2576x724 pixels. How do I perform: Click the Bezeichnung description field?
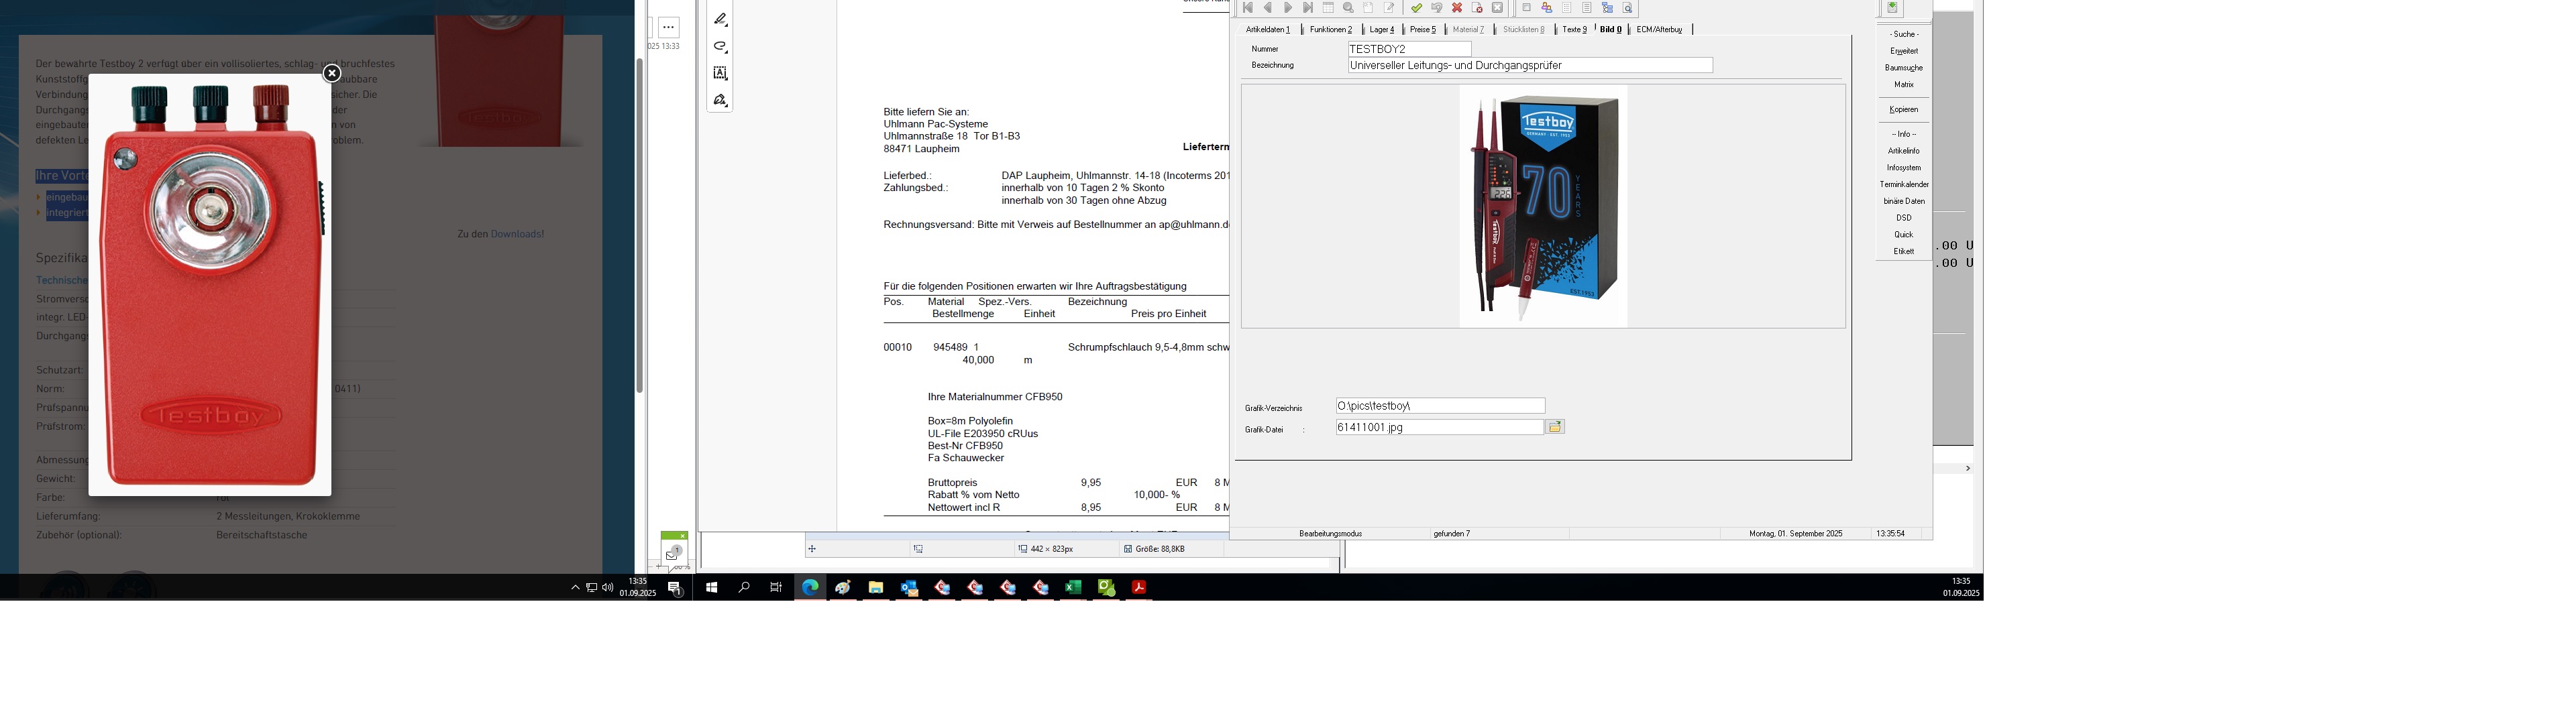[x=1530, y=65]
